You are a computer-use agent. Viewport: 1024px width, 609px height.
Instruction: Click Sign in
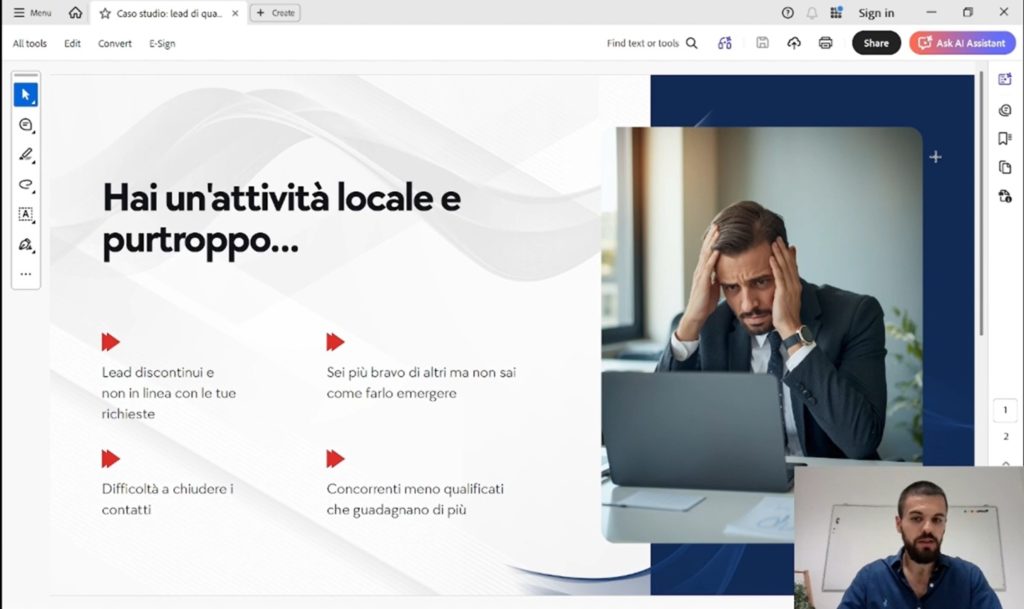pos(876,13)
